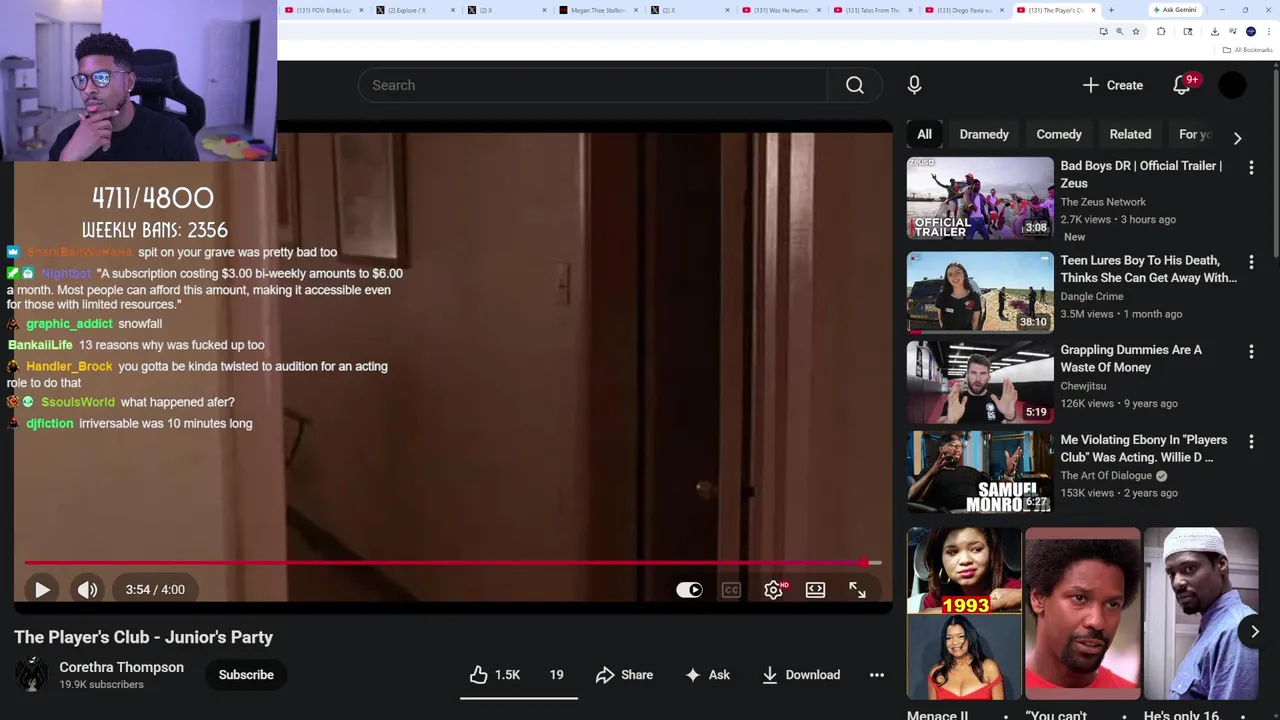The image size is (1280, 720).
Task: Start voice search with microphone icon
Action: pyautogui.click(x=914, y=85)
